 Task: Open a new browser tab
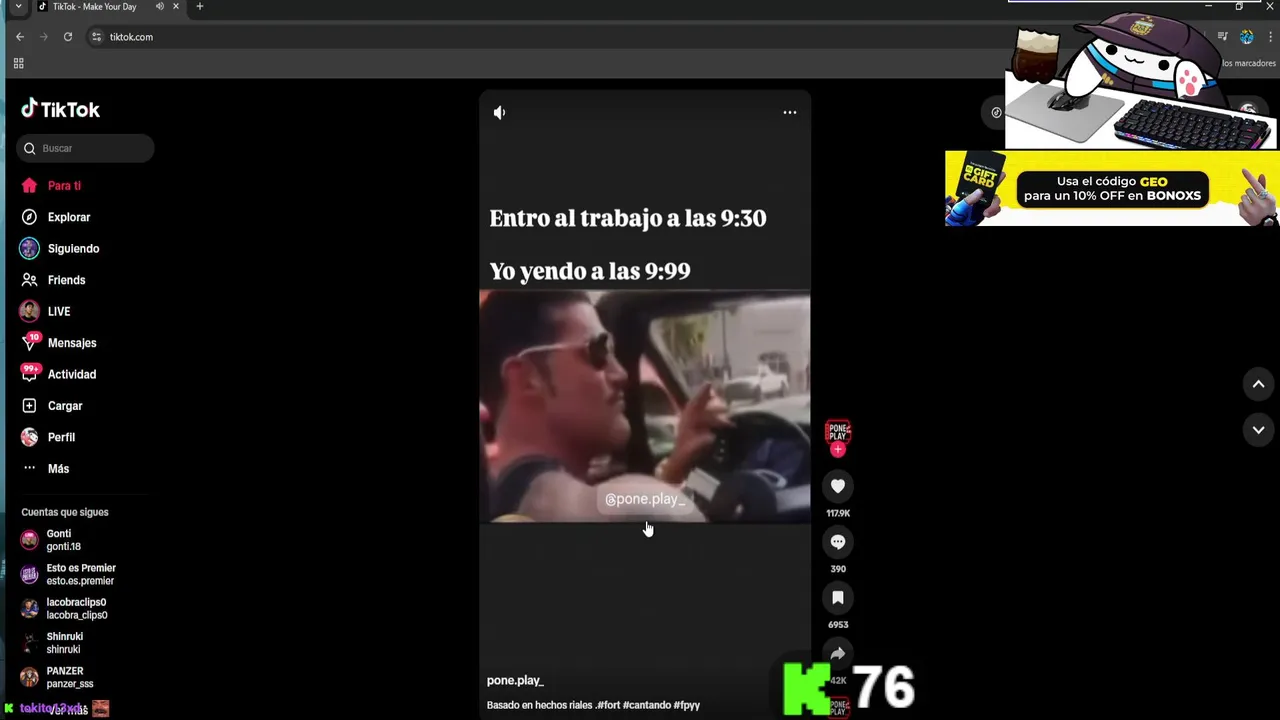199,7
